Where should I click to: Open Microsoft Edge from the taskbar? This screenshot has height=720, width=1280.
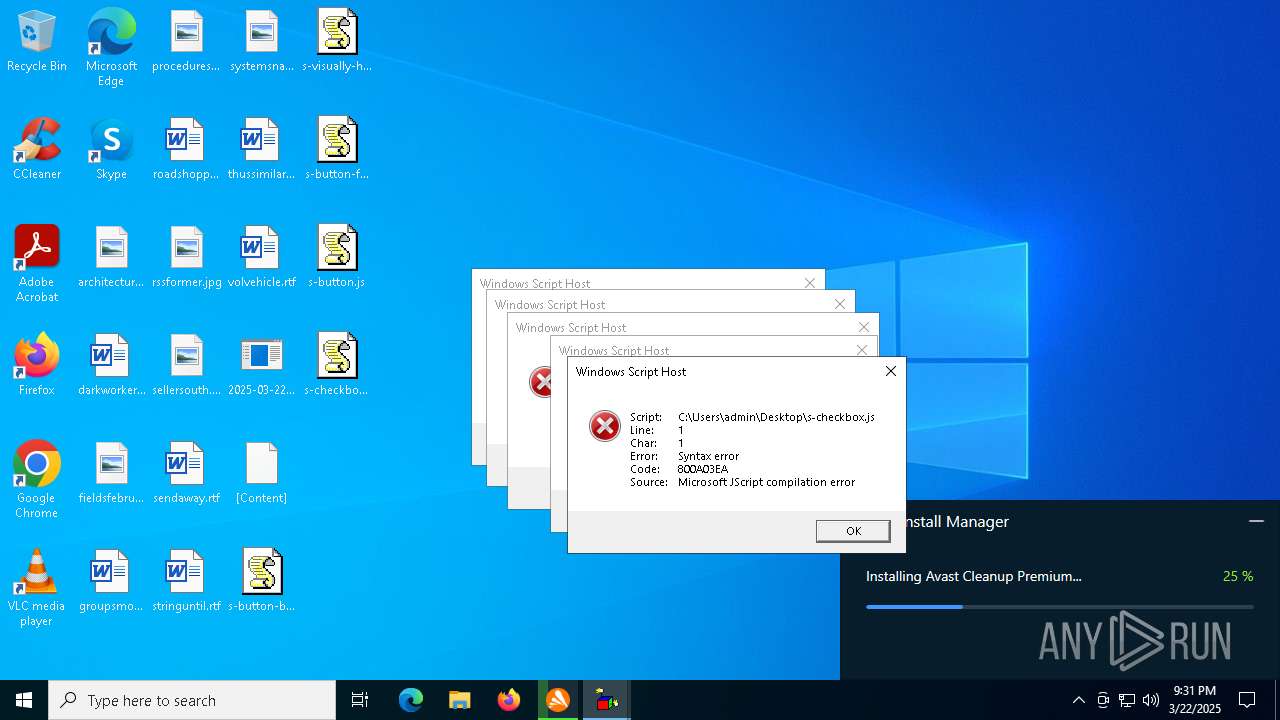[411, 700]
